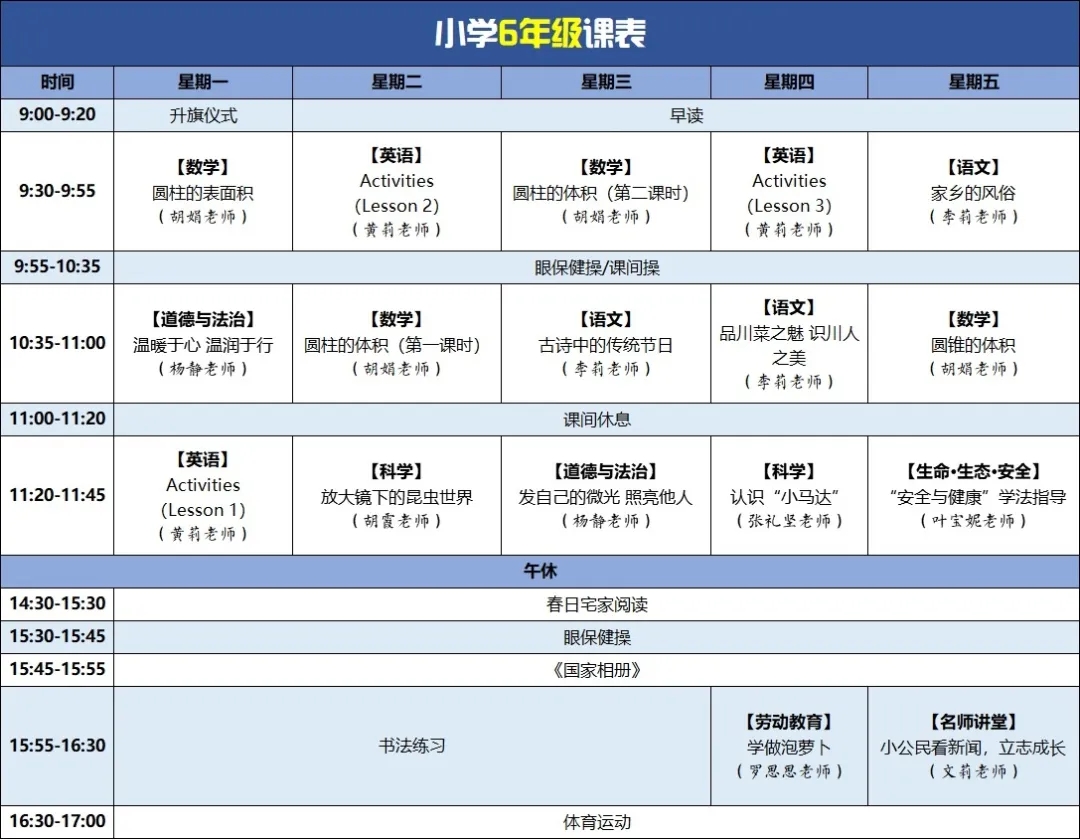The image size is (1080, 840).
Task: Click the 家乡的风俗 Chinese lesson cell
Action: pos(973,191)
